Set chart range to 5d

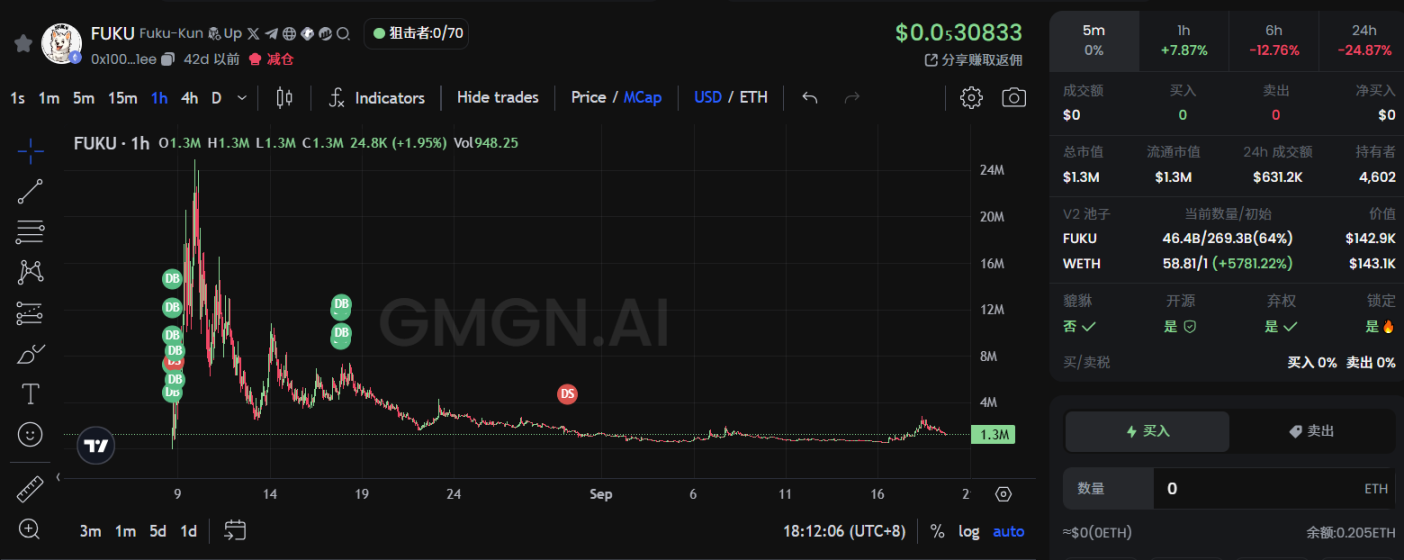point(158,531)
